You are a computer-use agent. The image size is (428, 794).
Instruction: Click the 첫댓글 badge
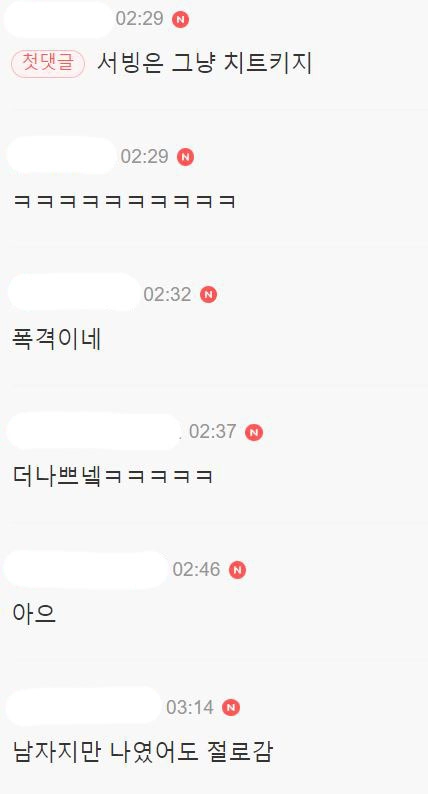[48, 64]
